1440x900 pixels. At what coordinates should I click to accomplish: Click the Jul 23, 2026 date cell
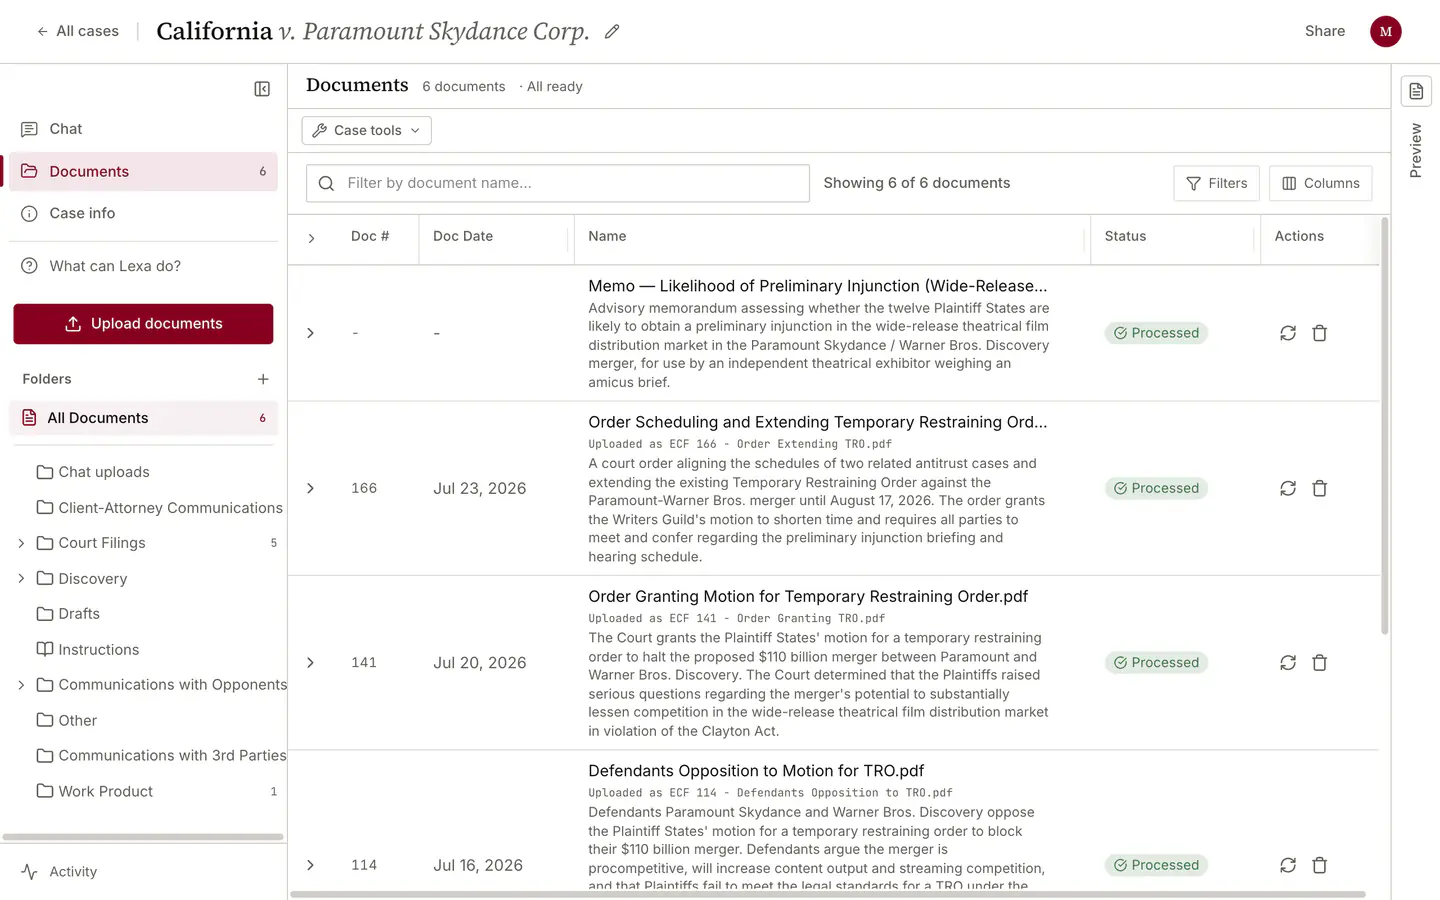479,488
